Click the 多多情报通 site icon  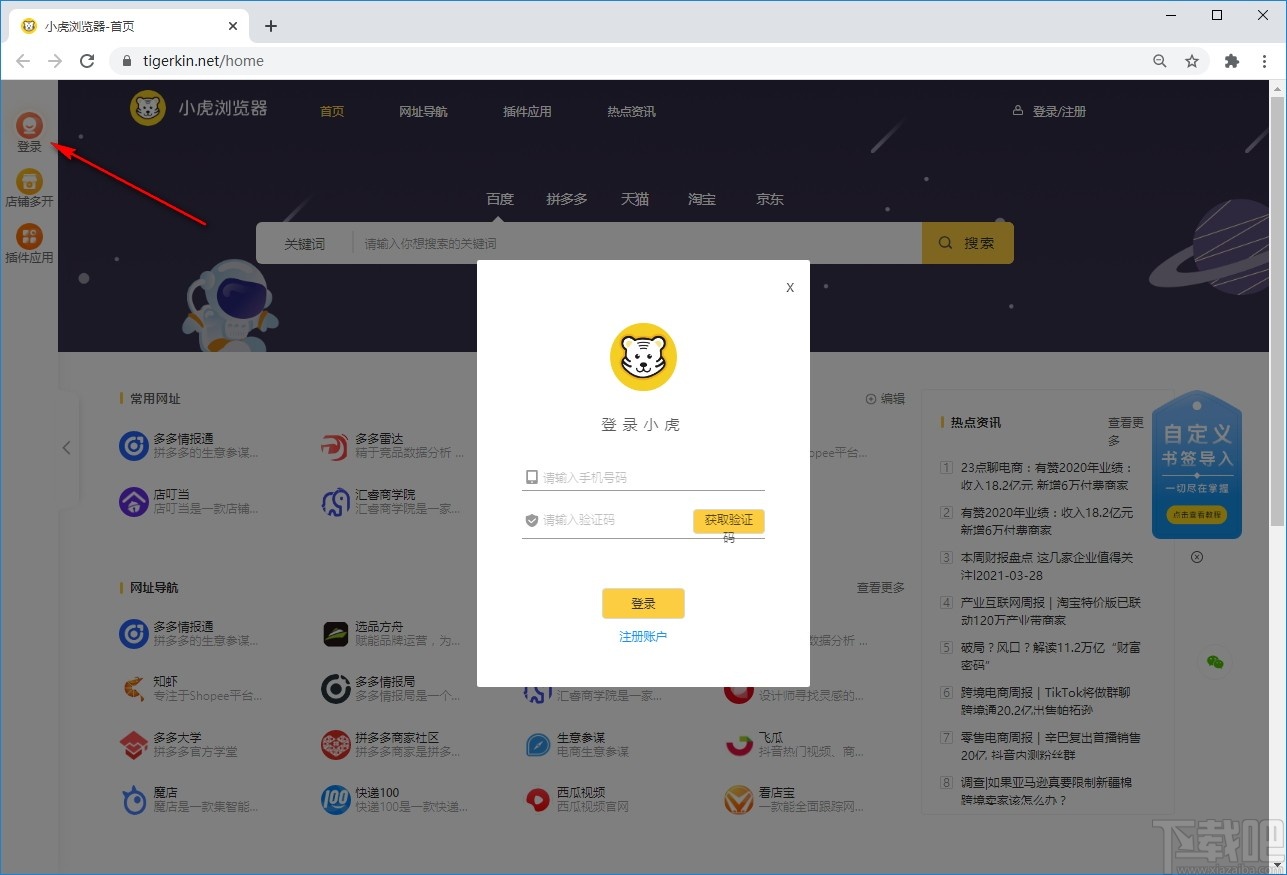(133, 447)
